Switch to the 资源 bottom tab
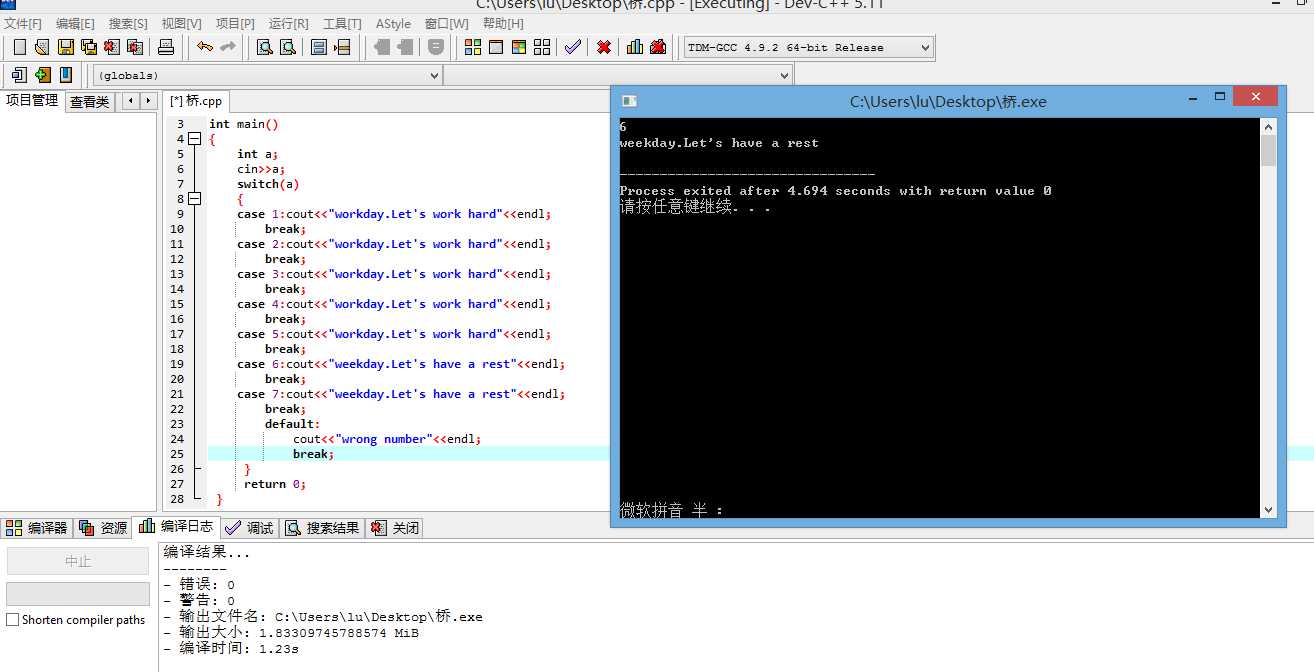 pyautogui.click(x=104, y=527)
